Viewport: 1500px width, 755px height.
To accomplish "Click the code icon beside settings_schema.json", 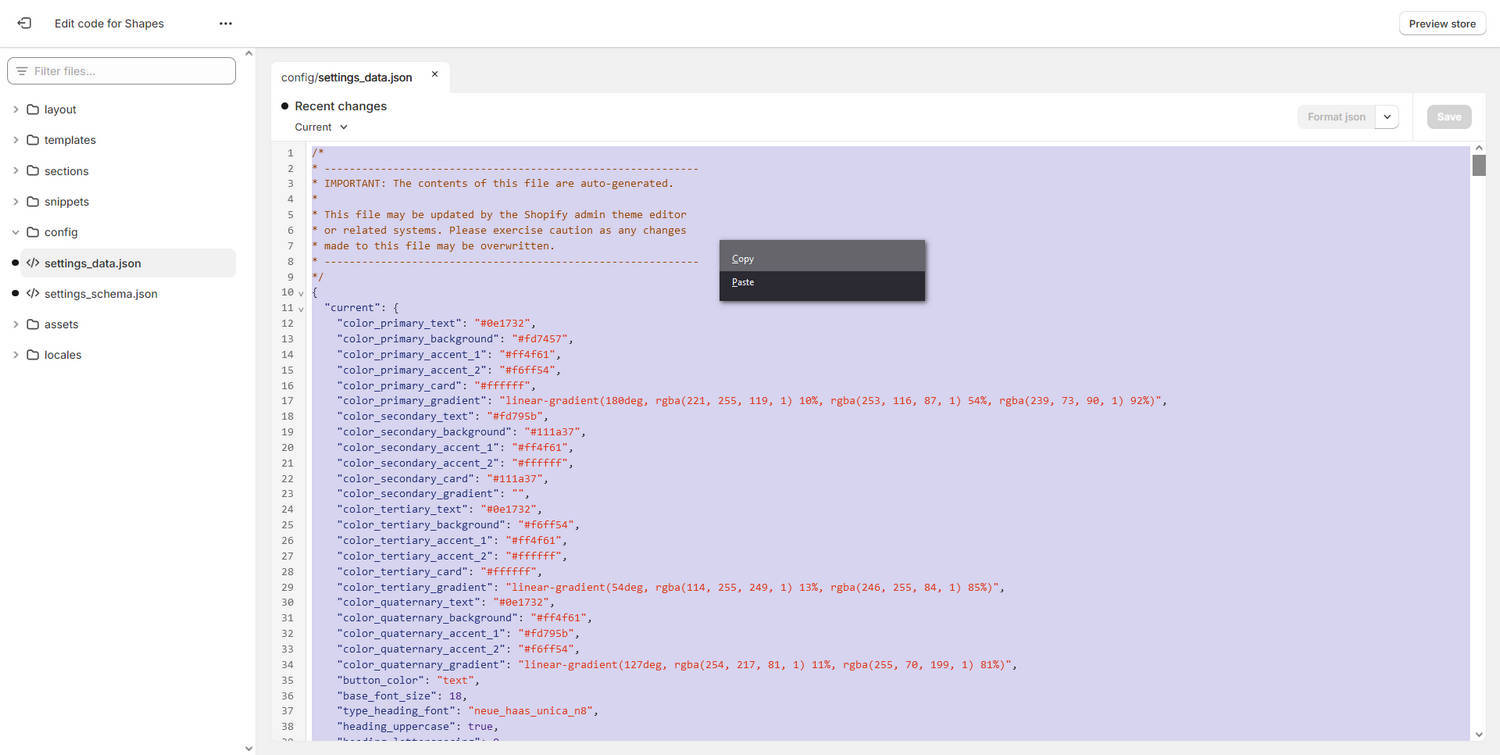I will [x=33, y=294].
